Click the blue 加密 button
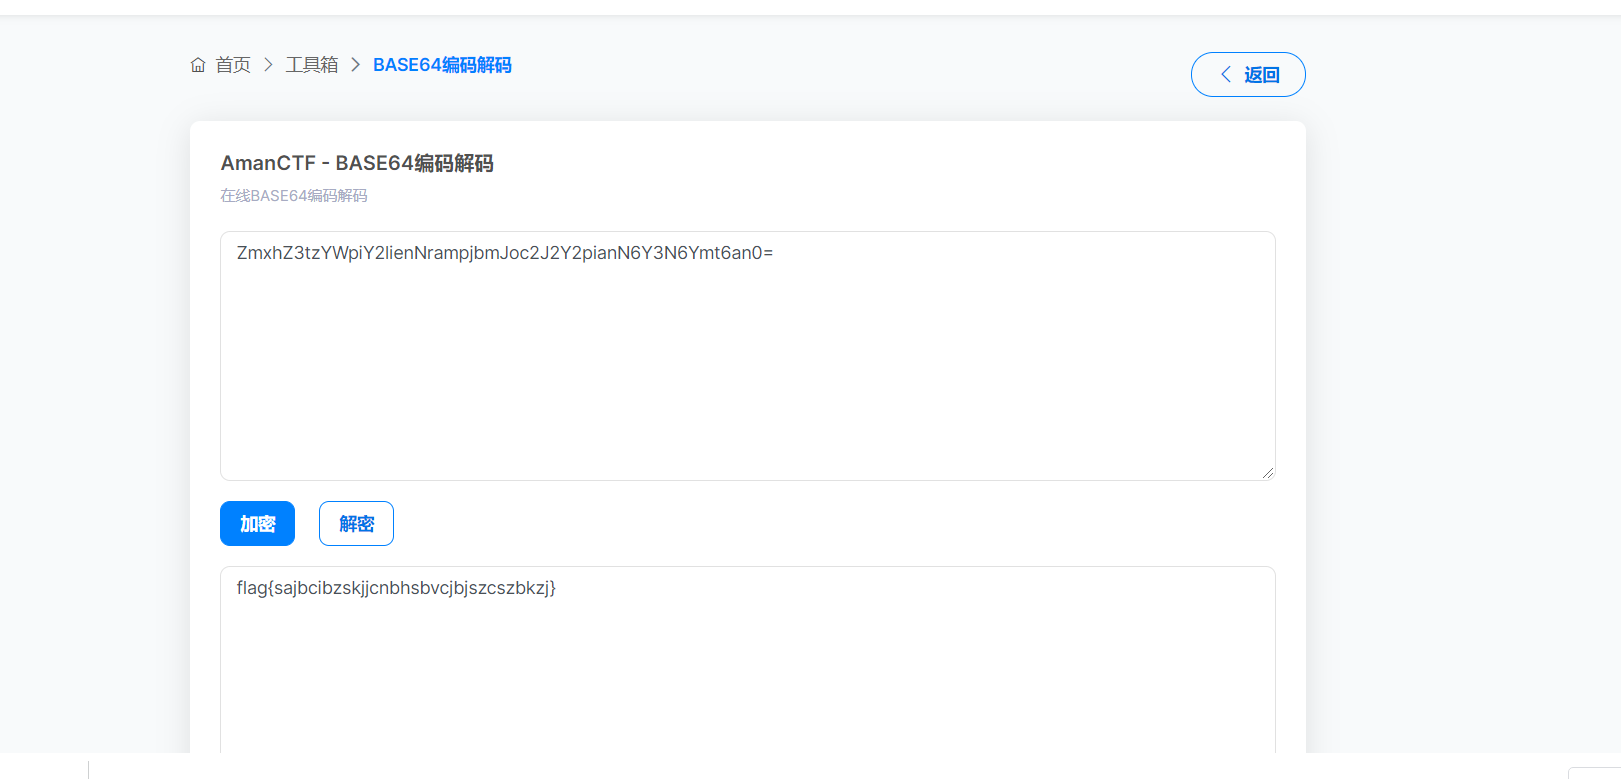The width and height of the screenshot is (1621, 779). pyautogui.click(x=257, y=524)
